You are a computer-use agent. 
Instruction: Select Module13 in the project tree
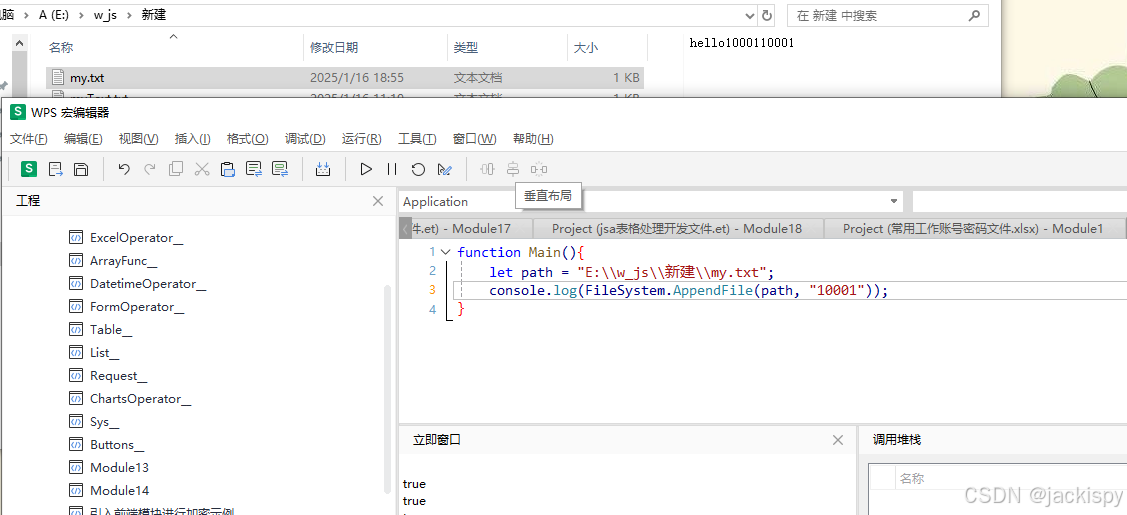119,468
